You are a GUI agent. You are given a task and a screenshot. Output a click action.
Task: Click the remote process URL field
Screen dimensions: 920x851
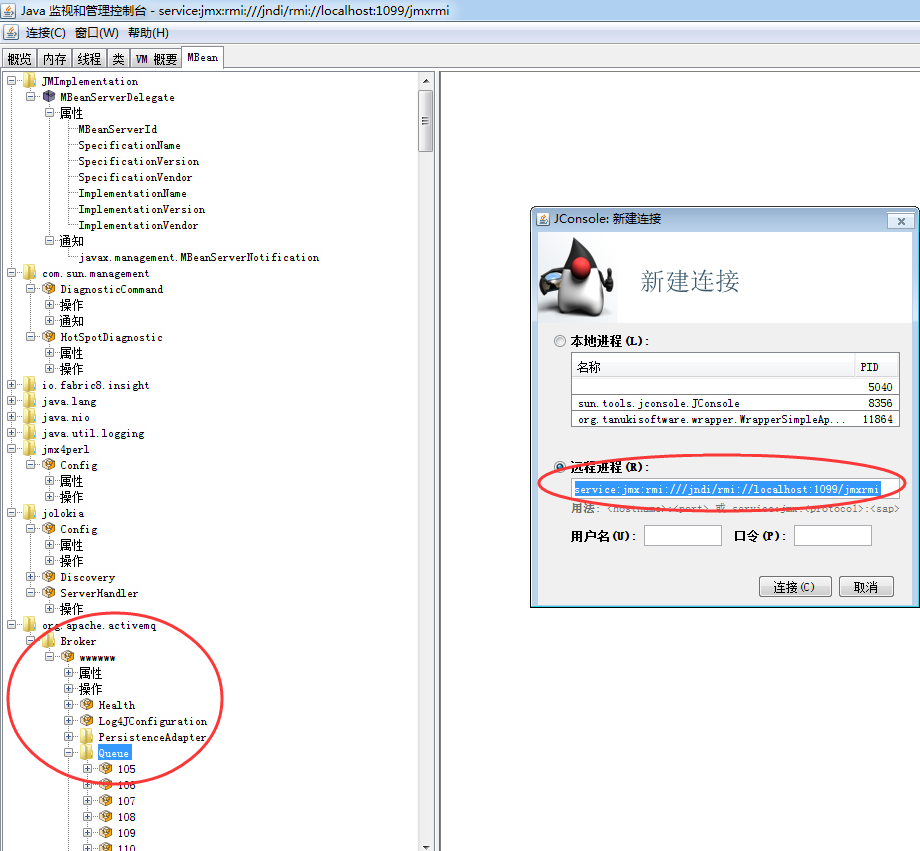click(x=735, y=488)
